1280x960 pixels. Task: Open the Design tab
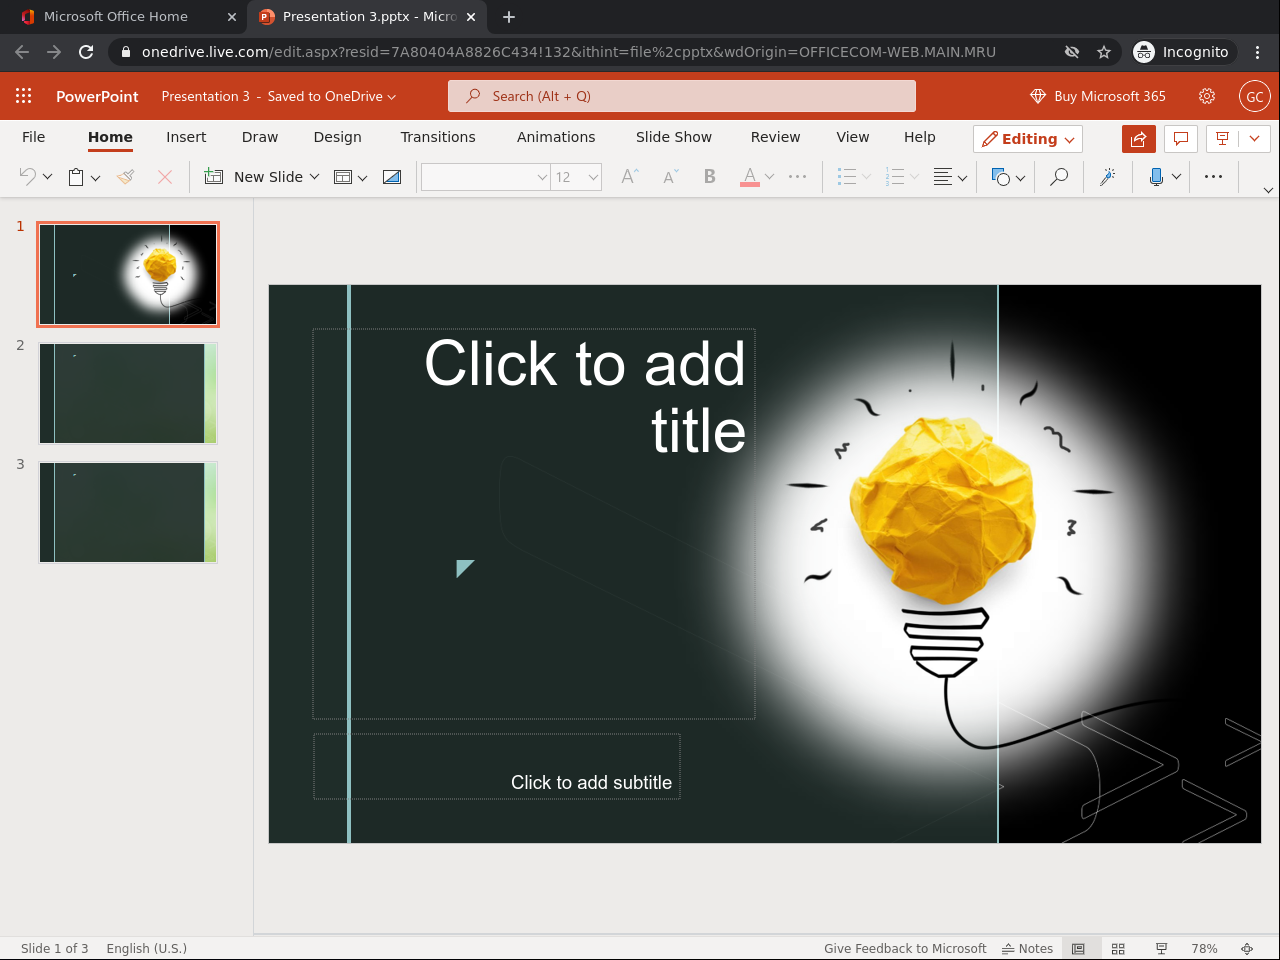pyautogui.click(x=337, y=137)
